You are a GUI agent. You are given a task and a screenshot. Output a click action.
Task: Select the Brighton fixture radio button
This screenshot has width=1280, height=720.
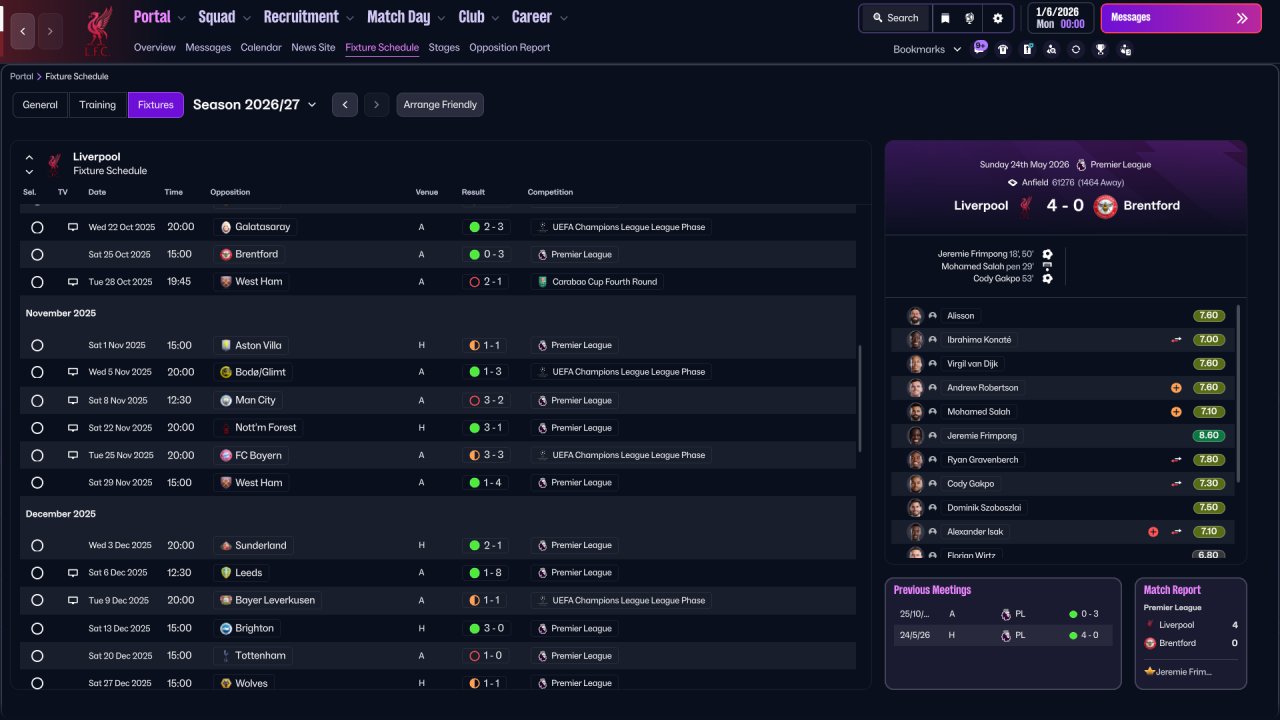tap(37, 629)
